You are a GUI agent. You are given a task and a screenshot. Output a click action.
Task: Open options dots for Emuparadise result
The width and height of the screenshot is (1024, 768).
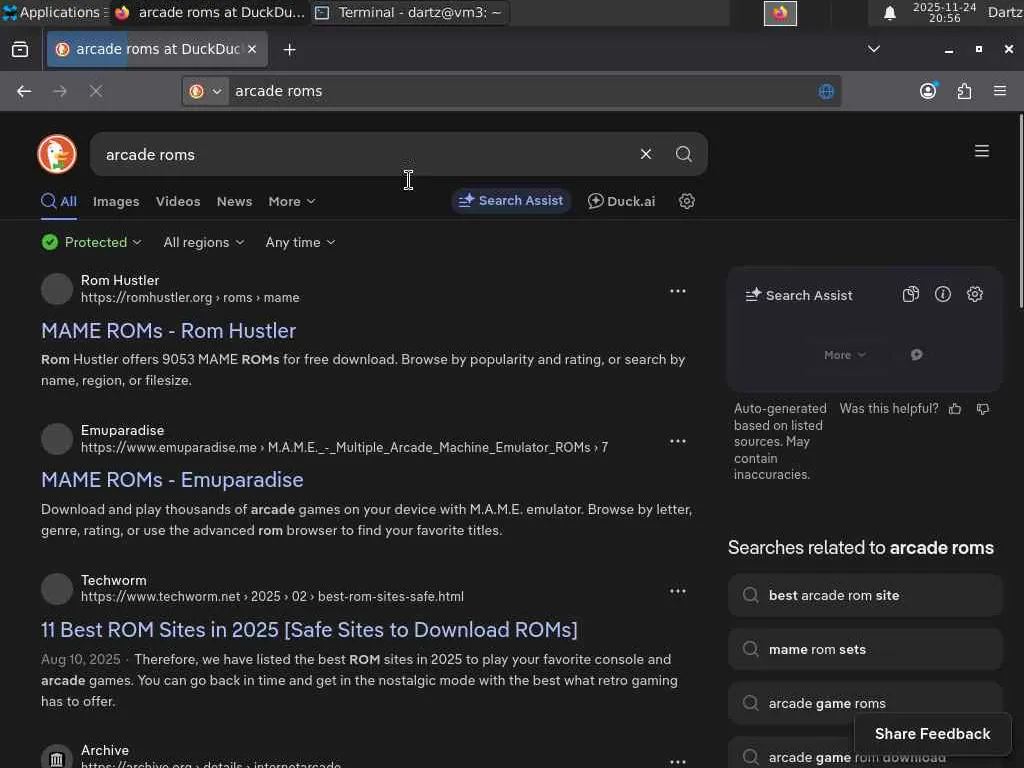coord(678,441)
